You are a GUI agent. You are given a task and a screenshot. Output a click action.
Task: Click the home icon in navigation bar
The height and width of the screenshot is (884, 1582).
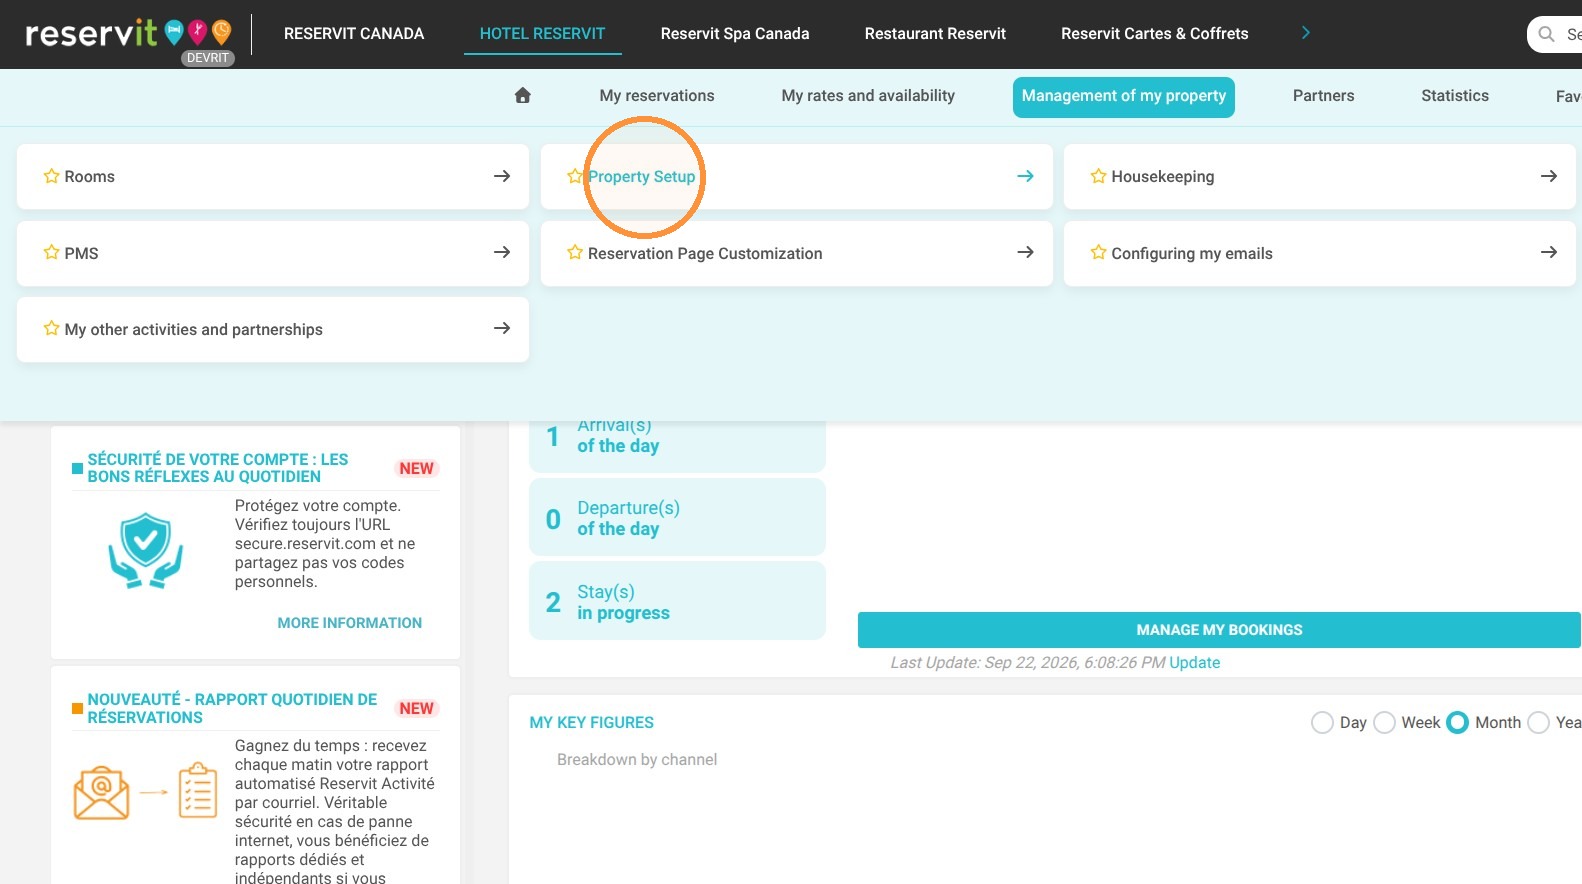522,96
